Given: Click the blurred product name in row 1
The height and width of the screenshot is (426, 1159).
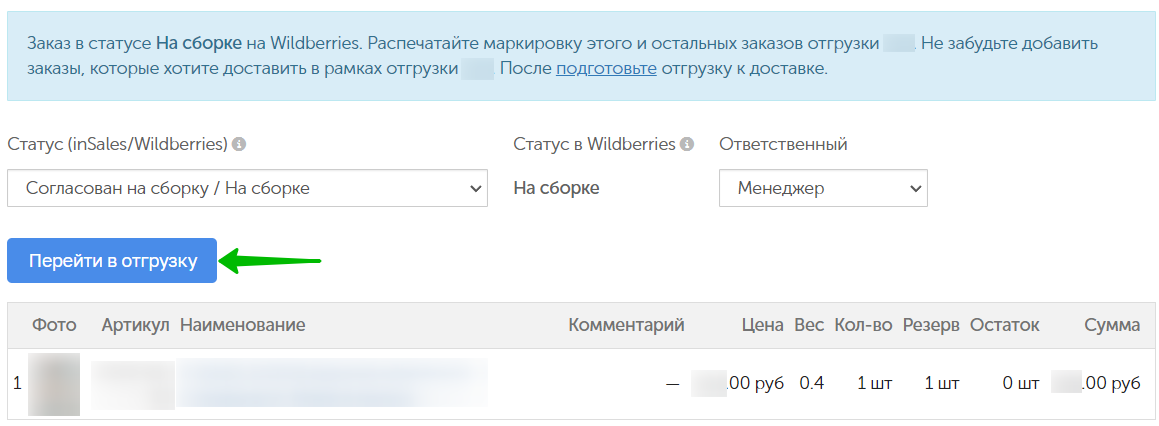Looking at the screenshot, I should (332, 383).
